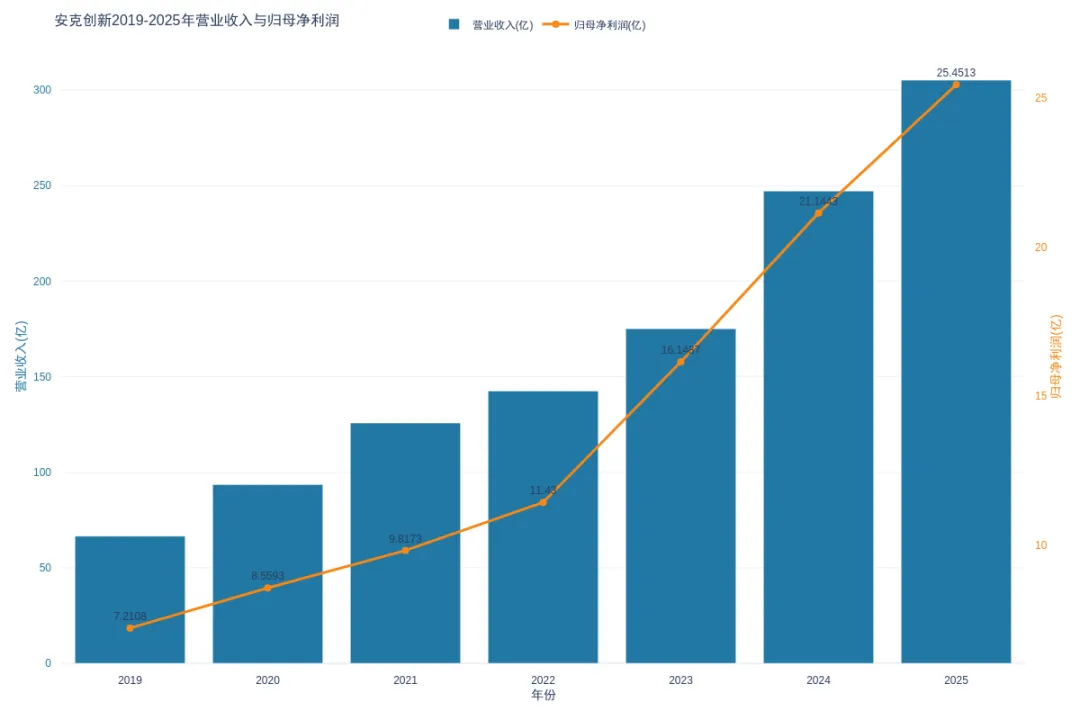1080x720 pixels.
Task: Click the right axis tick 20
Action: pyautogui.click(x=1041, y=247)
